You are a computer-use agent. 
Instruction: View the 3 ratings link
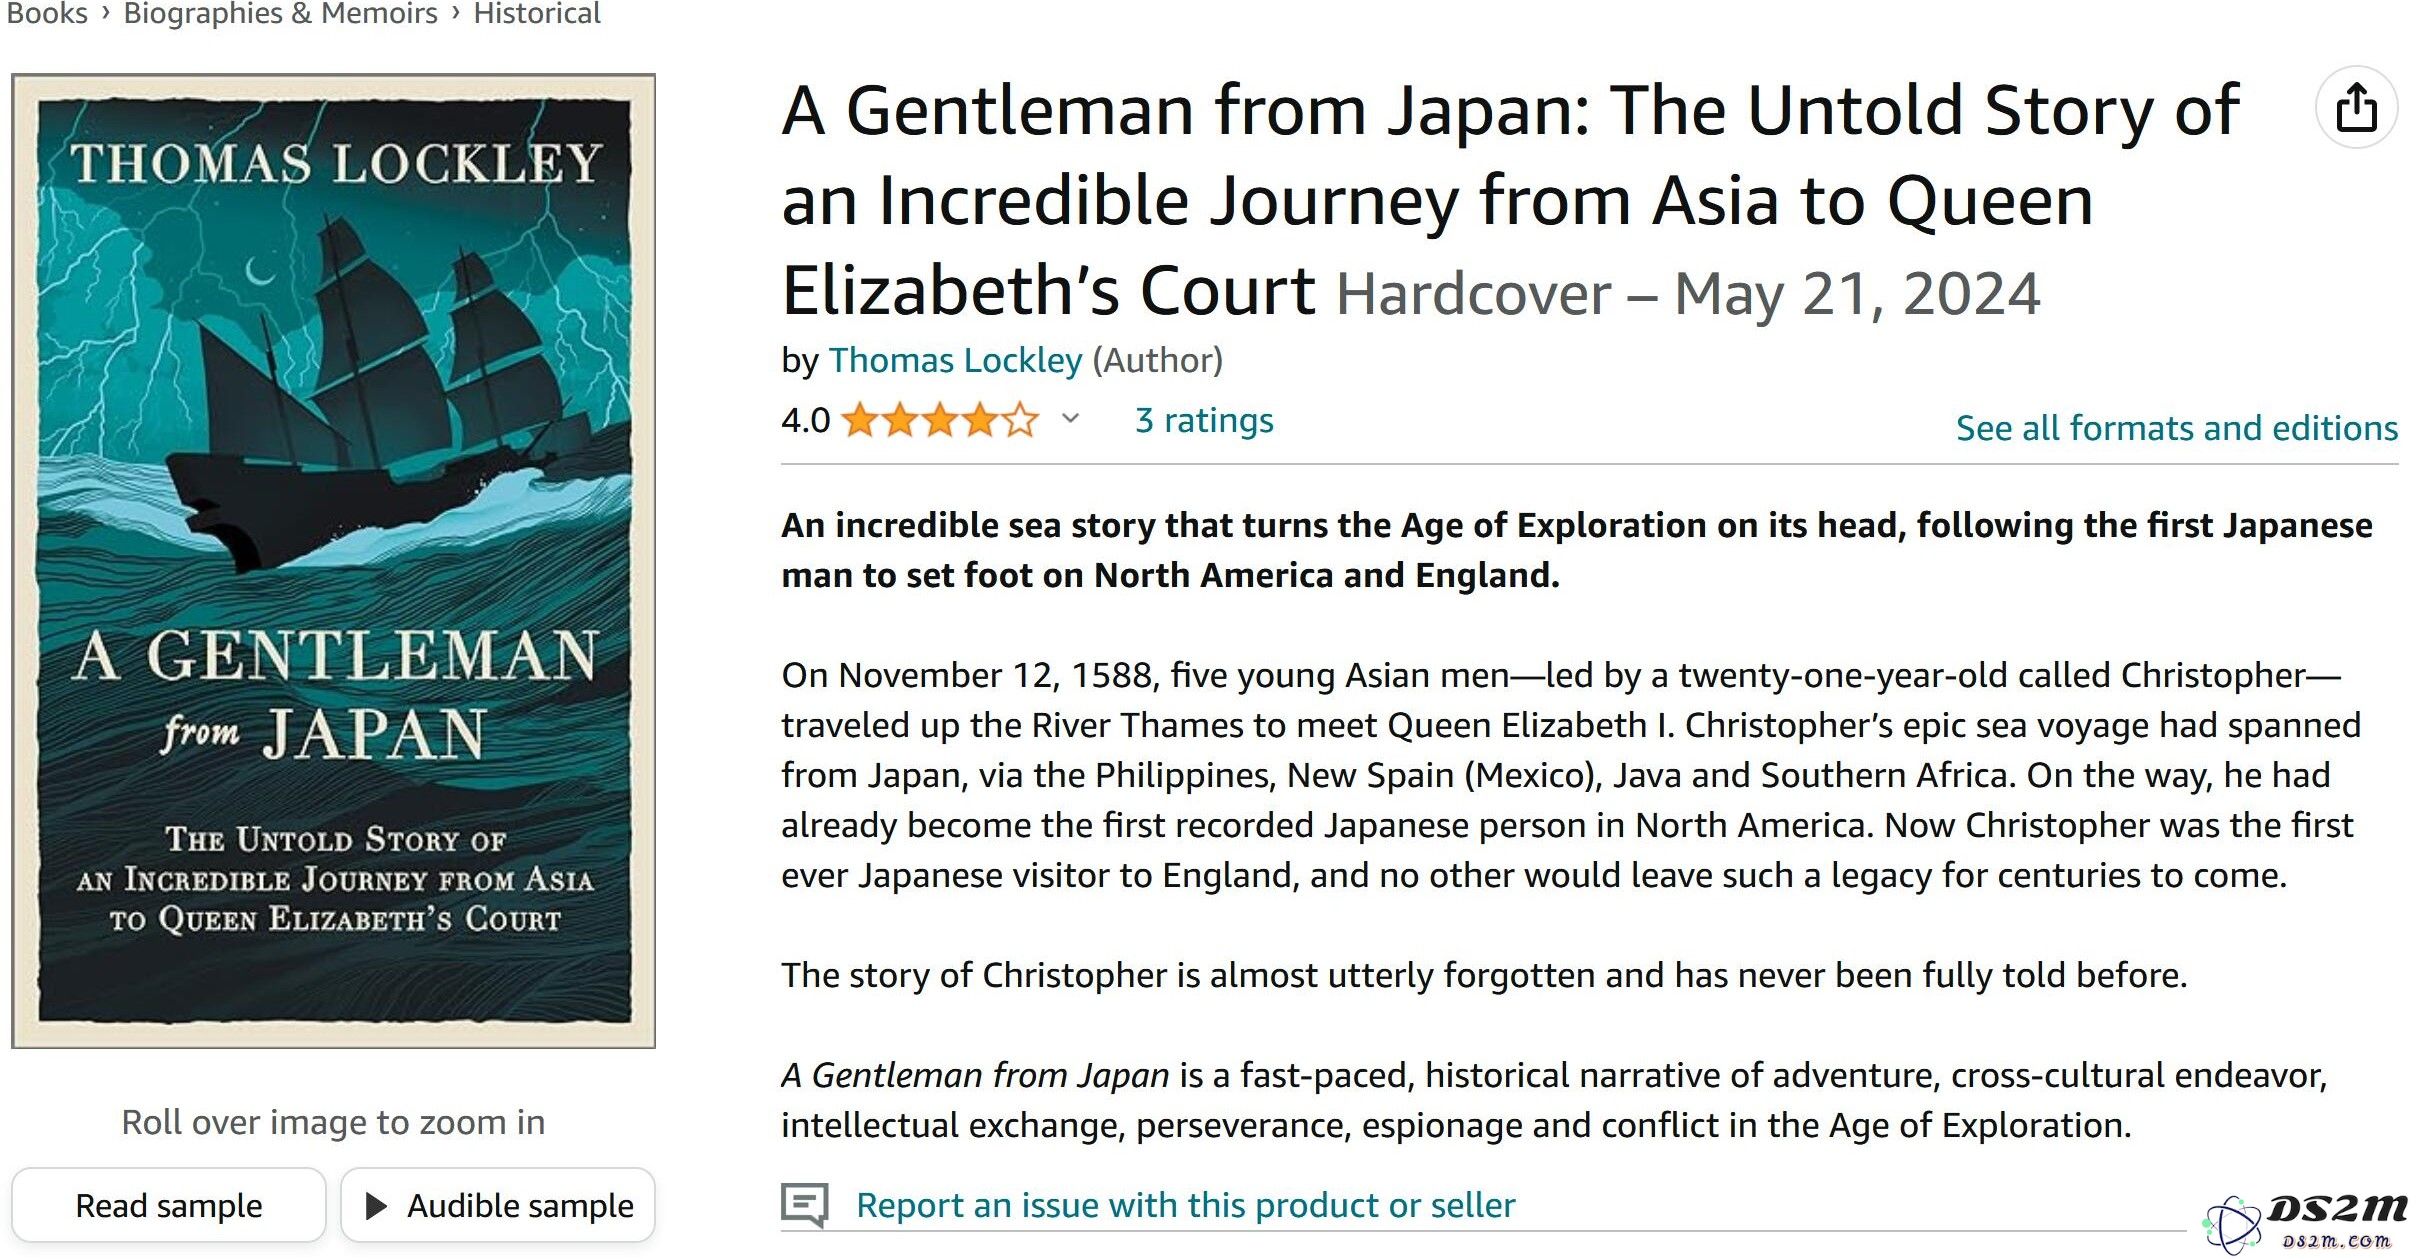(x=1204, y=420)
